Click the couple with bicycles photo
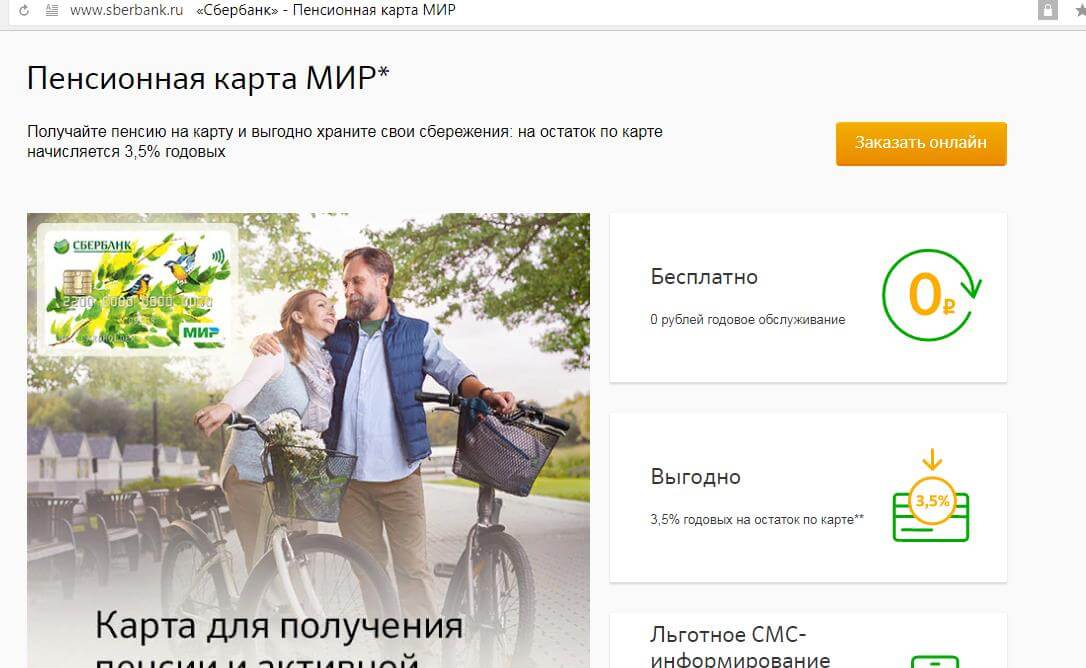Viewport: 1086px width, 668px height. (308, 440)
